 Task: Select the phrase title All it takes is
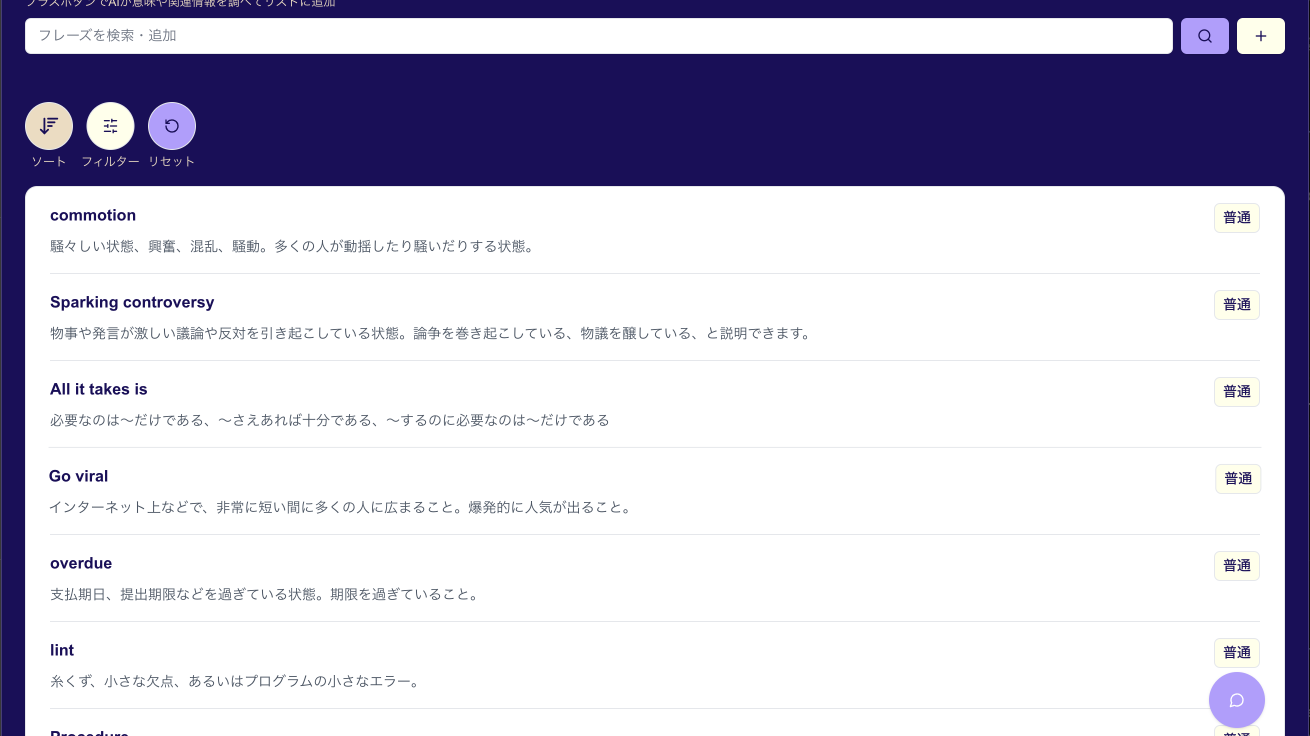99,389
